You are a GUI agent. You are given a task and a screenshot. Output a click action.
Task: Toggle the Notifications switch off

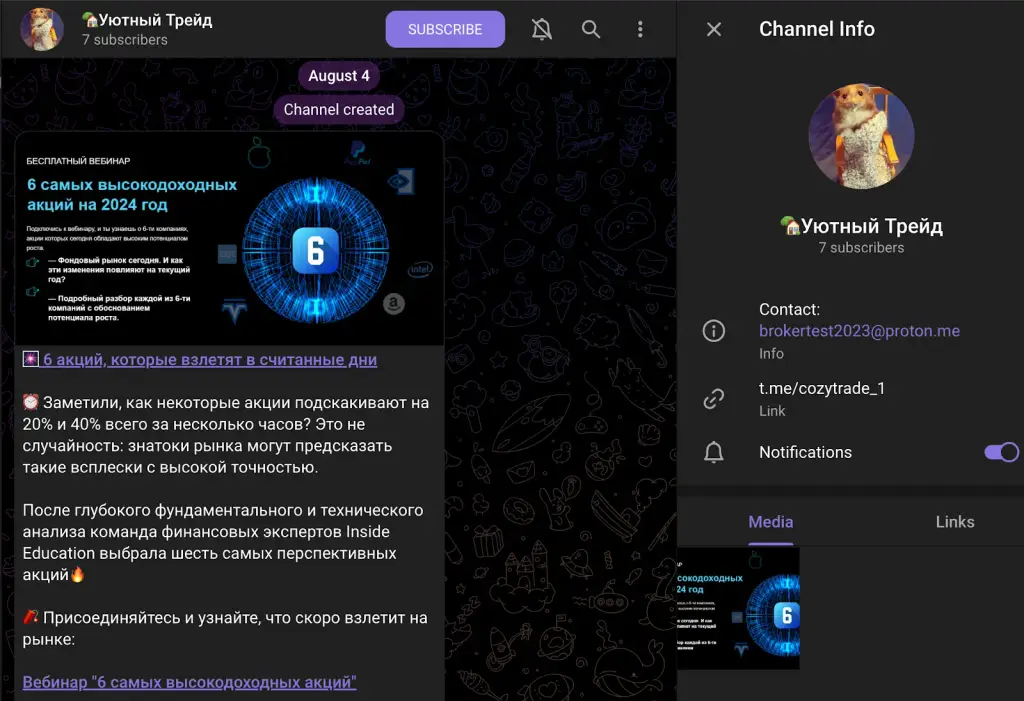tap(1001, 452)
